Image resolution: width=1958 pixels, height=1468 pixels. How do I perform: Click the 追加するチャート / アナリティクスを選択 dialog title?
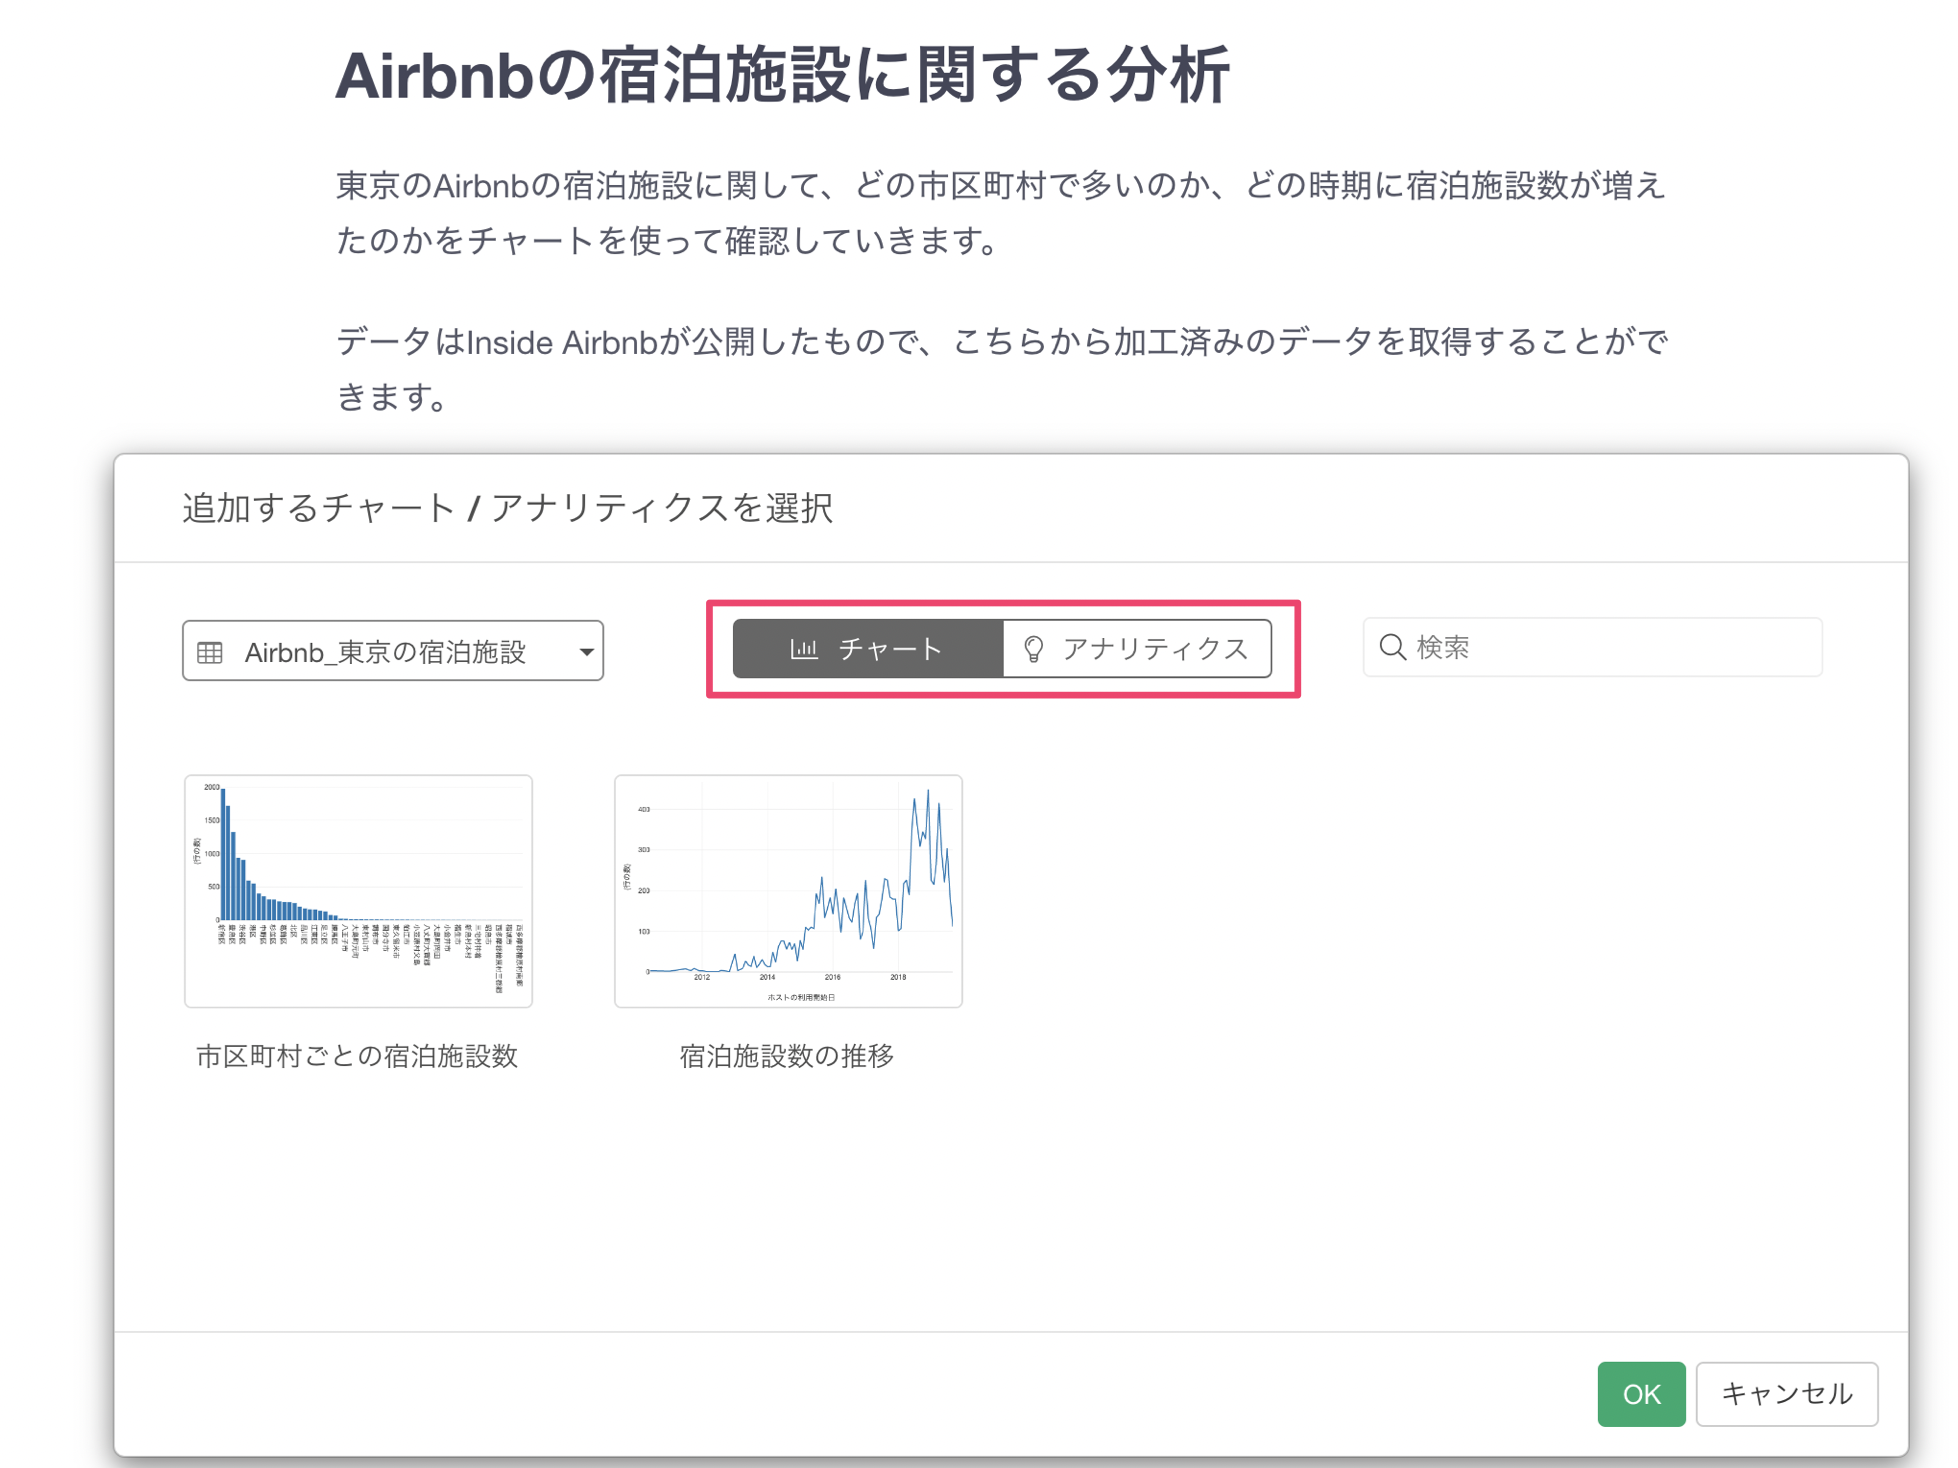tap(507, 508)
